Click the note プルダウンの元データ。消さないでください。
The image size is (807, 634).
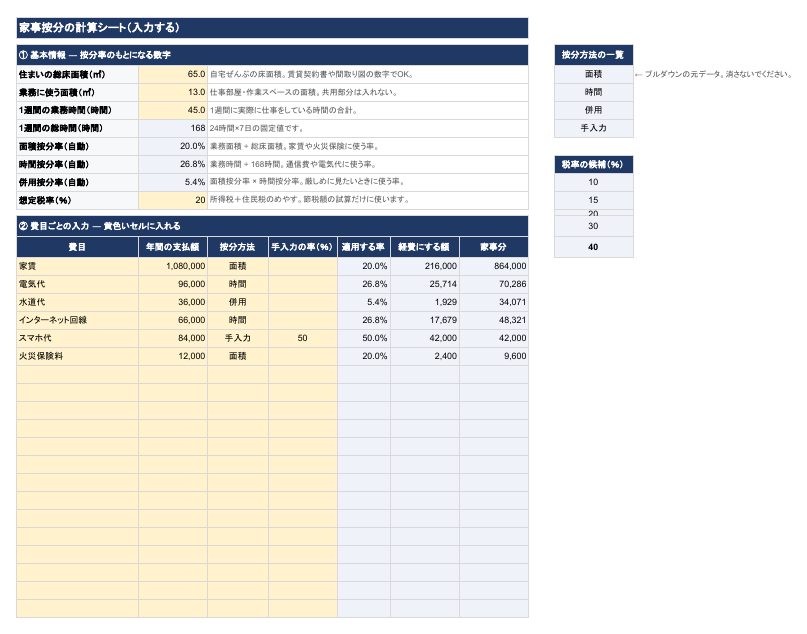click(713, 74)
